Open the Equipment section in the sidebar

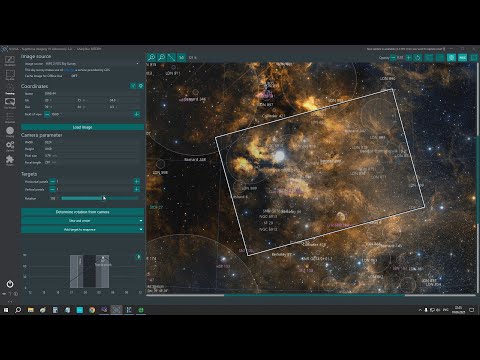click(x=10, y=61)
